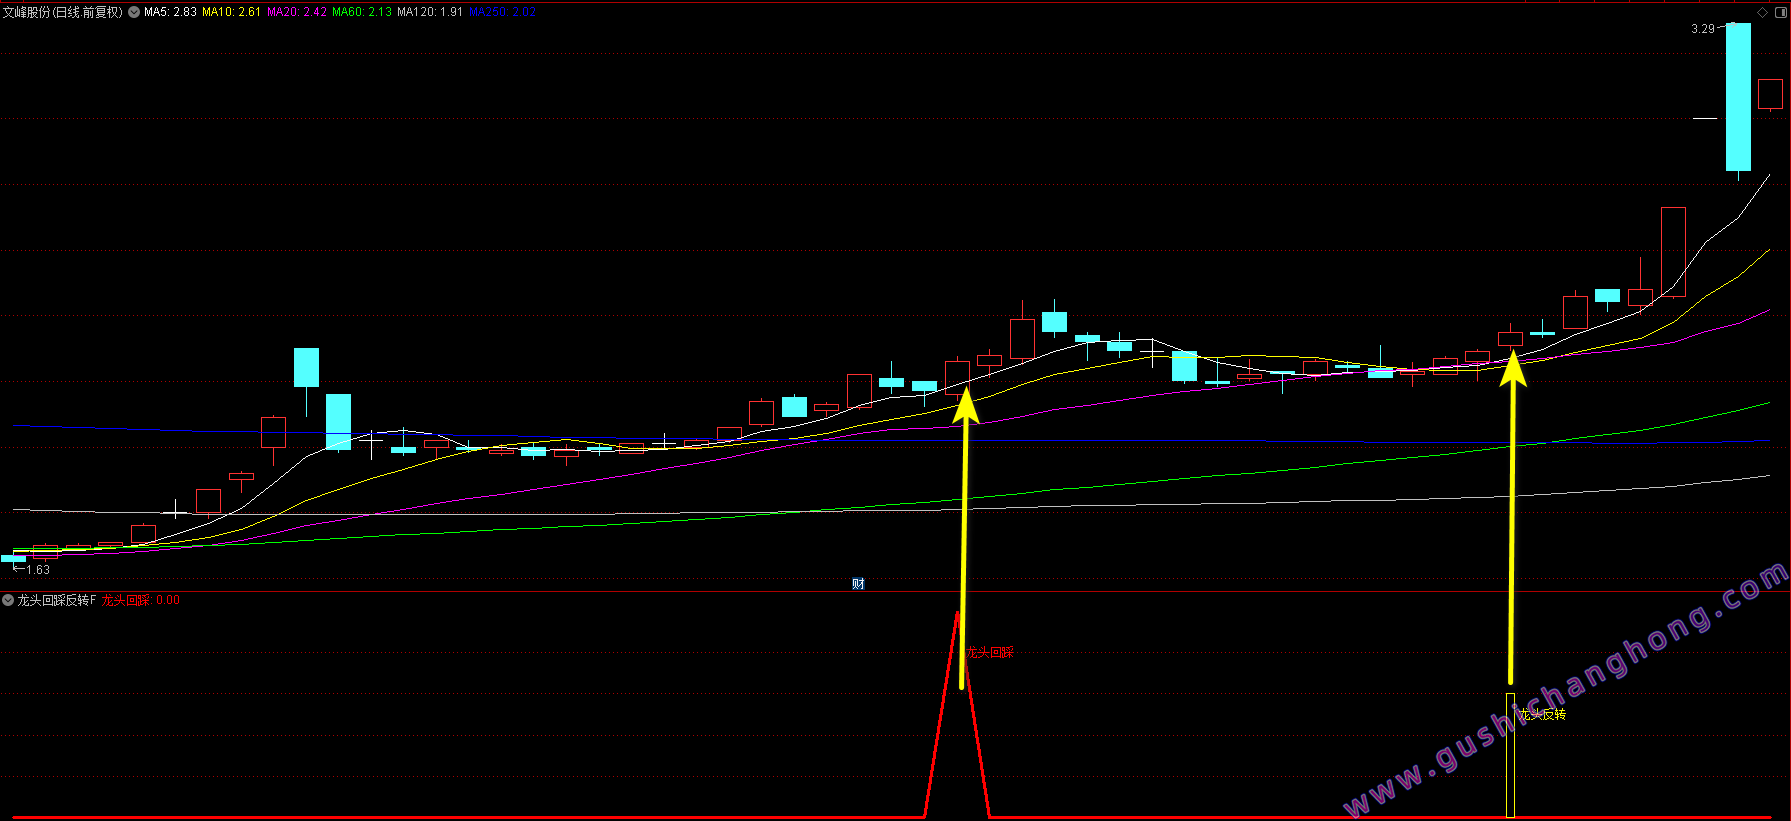Screen dimensions: 1791x821
Task: Select the MA5: 2.83 moving average label
Action: (170, 12)
